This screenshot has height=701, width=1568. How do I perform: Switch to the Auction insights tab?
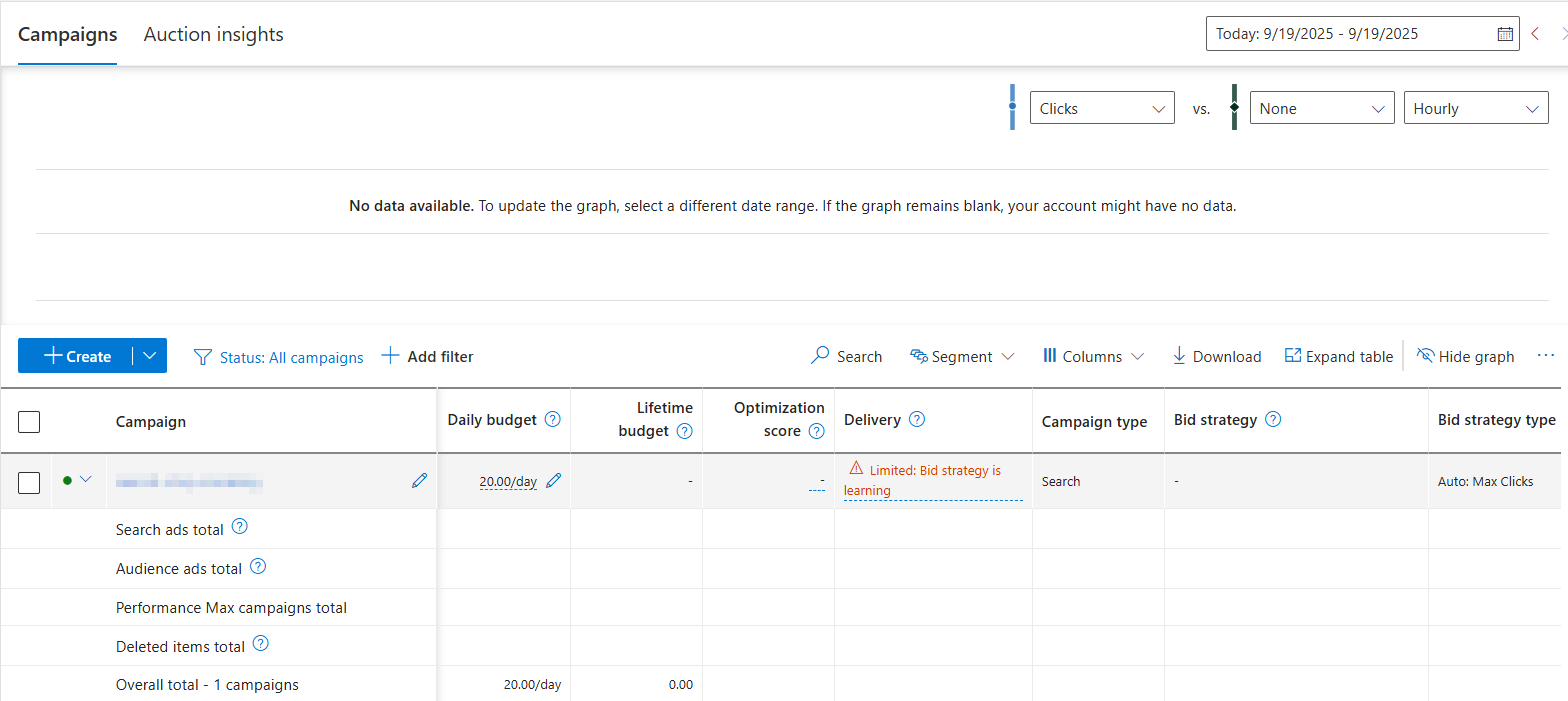point(214,34)
